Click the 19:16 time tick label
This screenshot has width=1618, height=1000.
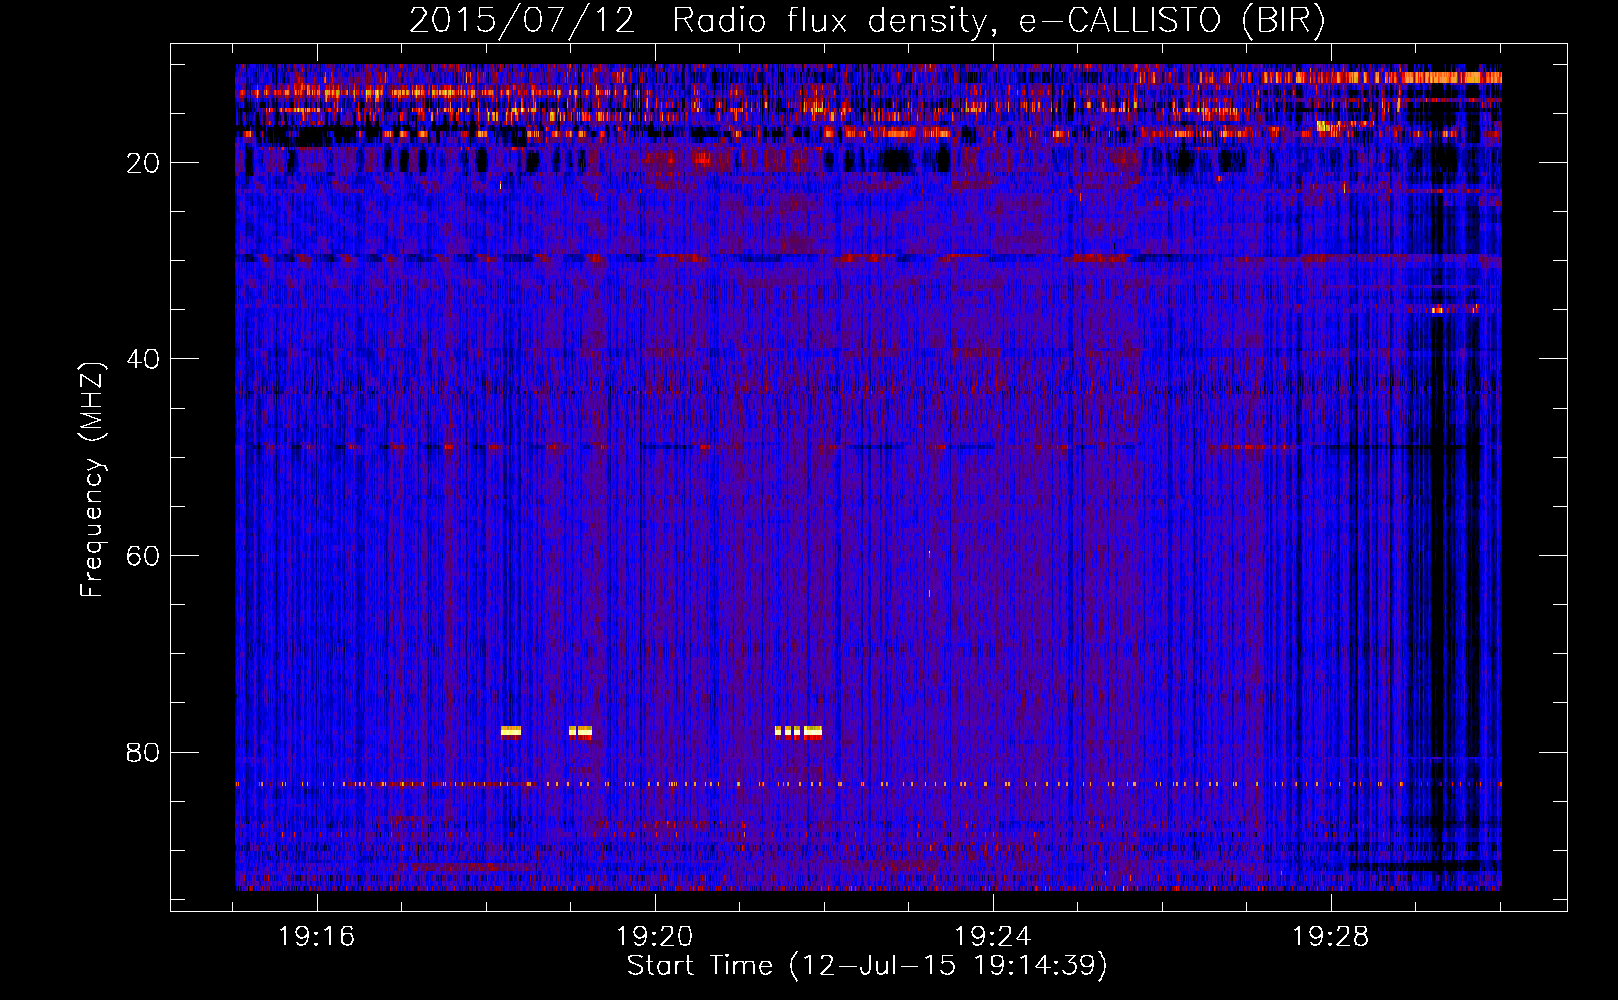coord(317,937)
